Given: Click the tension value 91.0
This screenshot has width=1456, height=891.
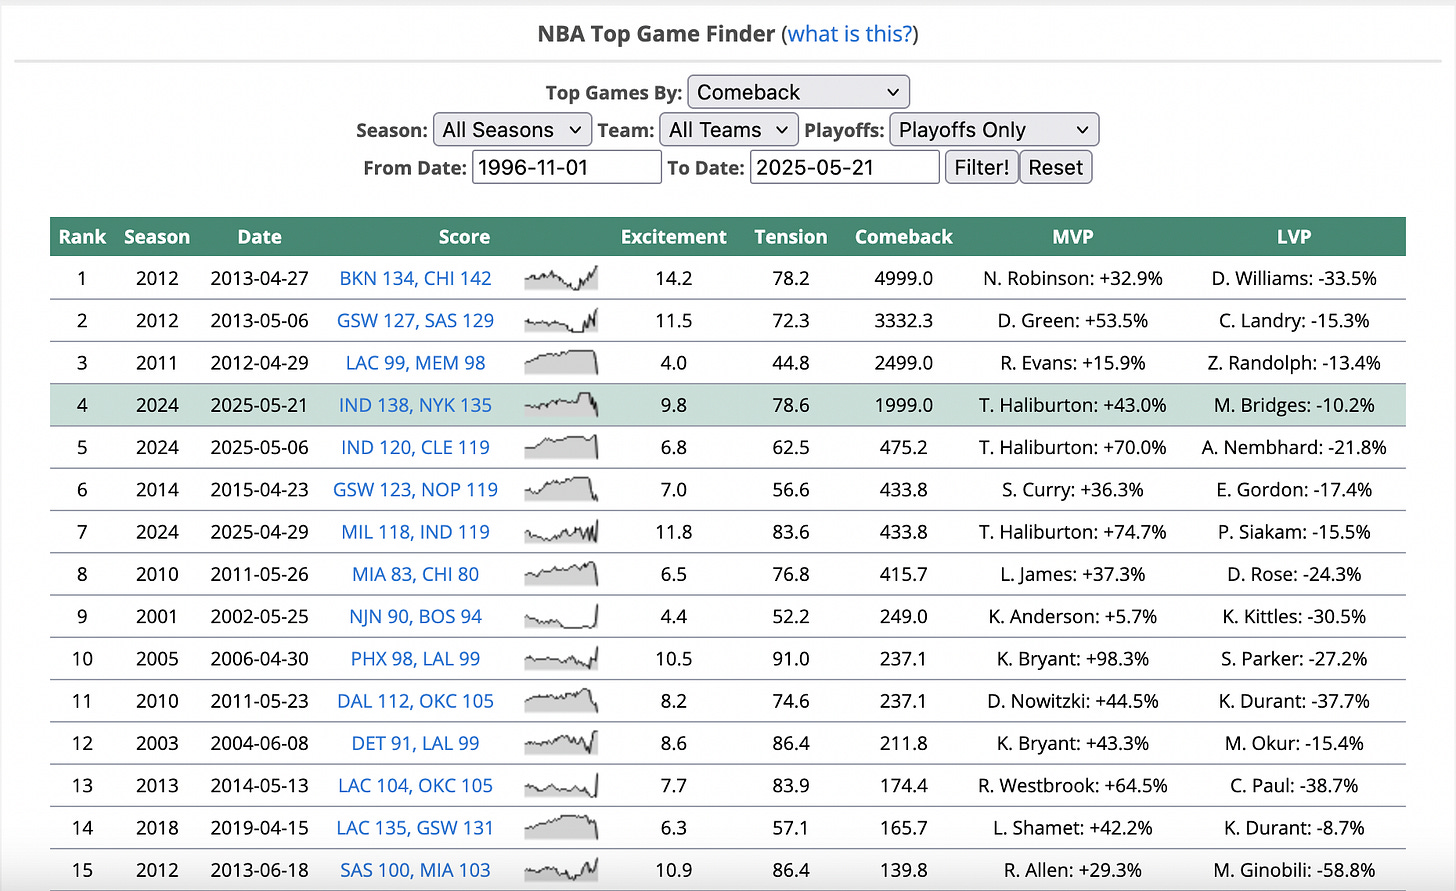Looking at the screenshot, I should (791, 659).
